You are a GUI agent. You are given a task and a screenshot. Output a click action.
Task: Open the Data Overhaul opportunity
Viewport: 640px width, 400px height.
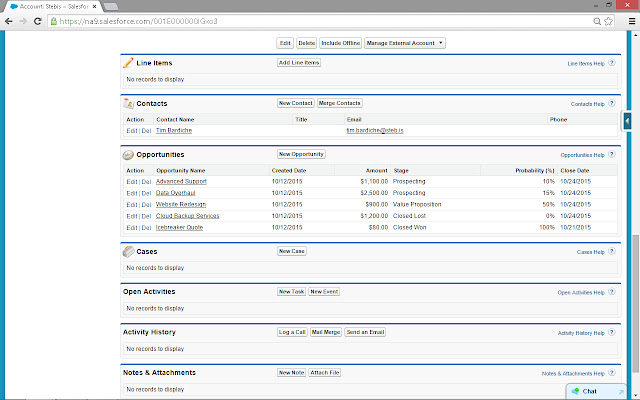176,193
